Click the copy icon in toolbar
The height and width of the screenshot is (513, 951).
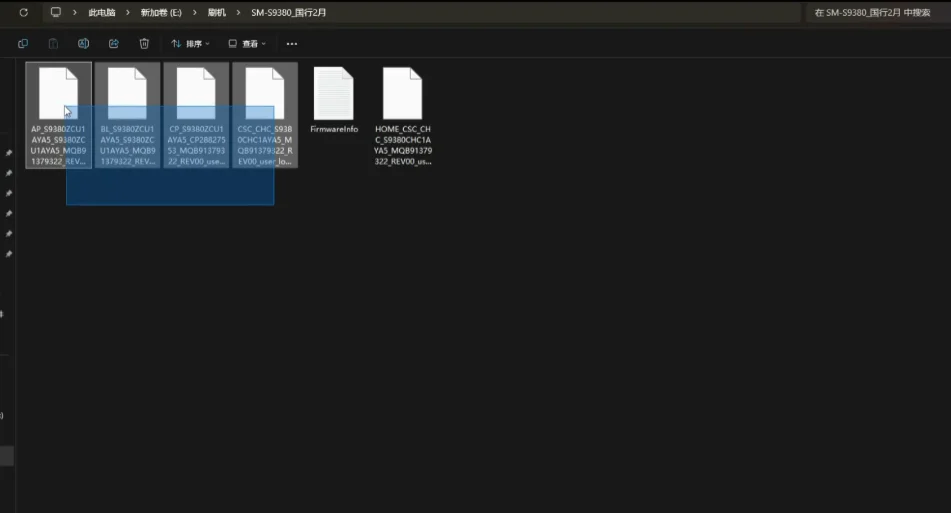[x=23, y=44]
